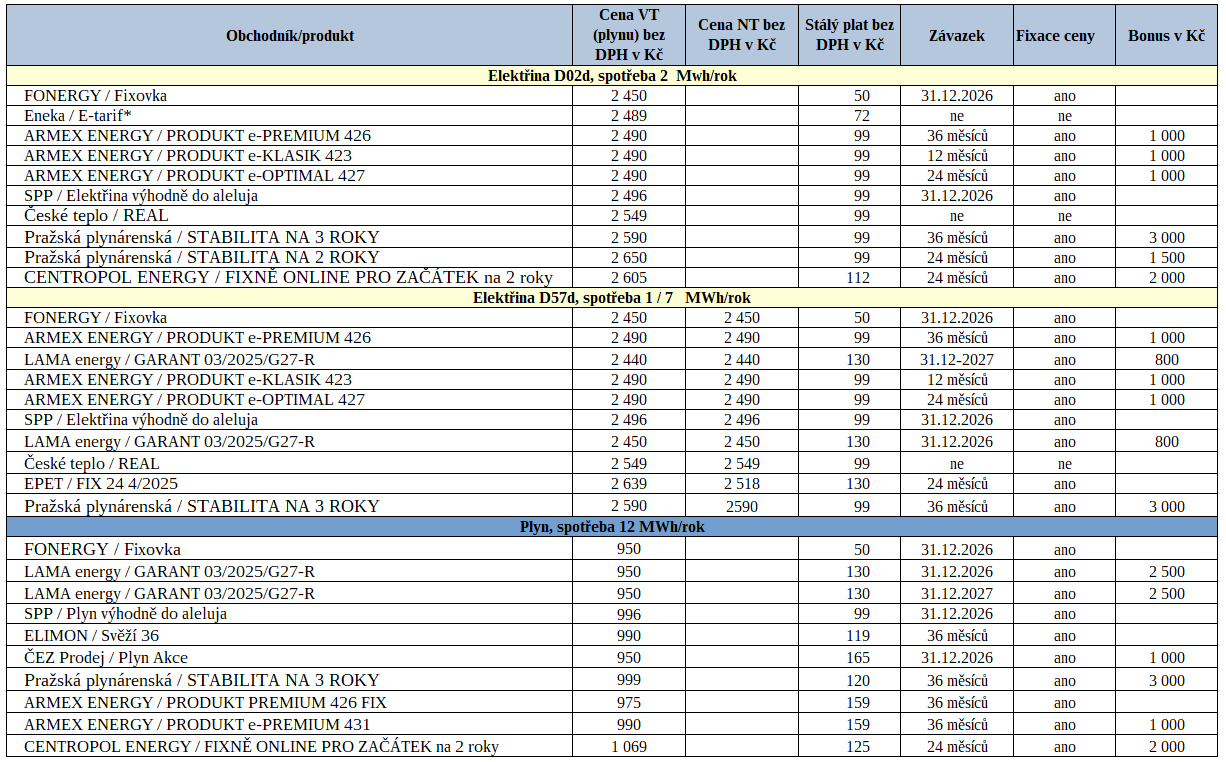Click fixed fee '72' in Eneka row
1226x762 pixels.
click(x=861, y=116)
